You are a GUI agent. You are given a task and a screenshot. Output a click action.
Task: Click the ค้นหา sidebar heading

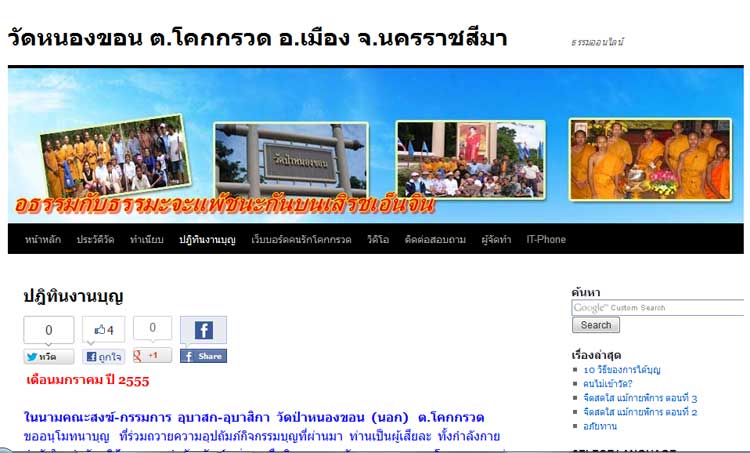585,292
